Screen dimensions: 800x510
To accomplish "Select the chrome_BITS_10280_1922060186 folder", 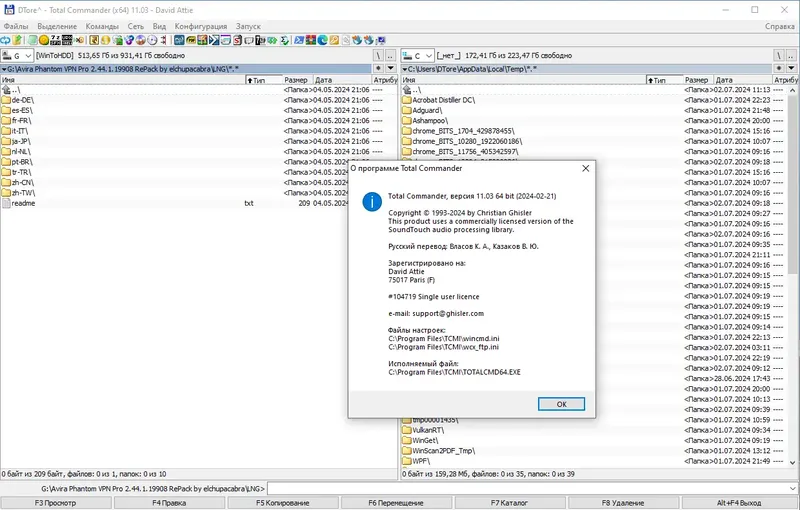I will tap(594, 141).
